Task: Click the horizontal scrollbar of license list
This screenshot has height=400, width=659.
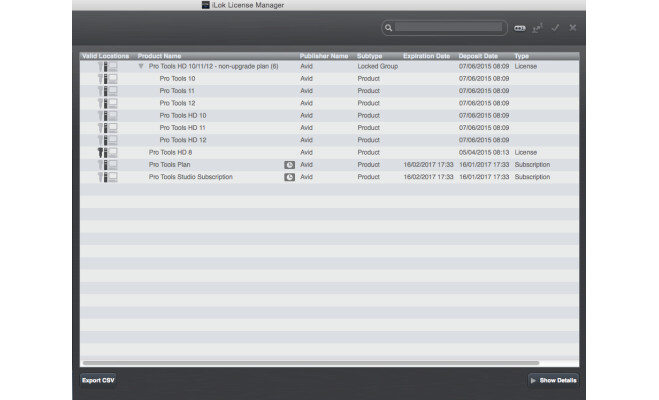Action: point(311,363)
